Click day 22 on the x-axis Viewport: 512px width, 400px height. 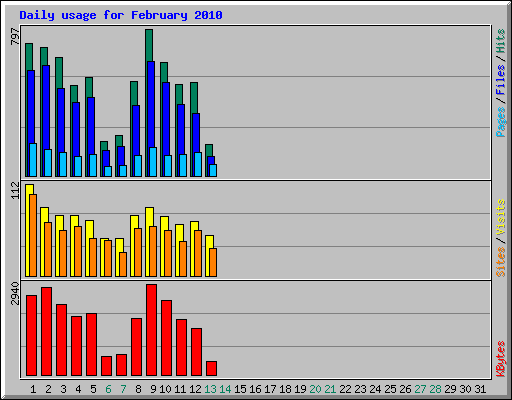[x=345, y=389]
